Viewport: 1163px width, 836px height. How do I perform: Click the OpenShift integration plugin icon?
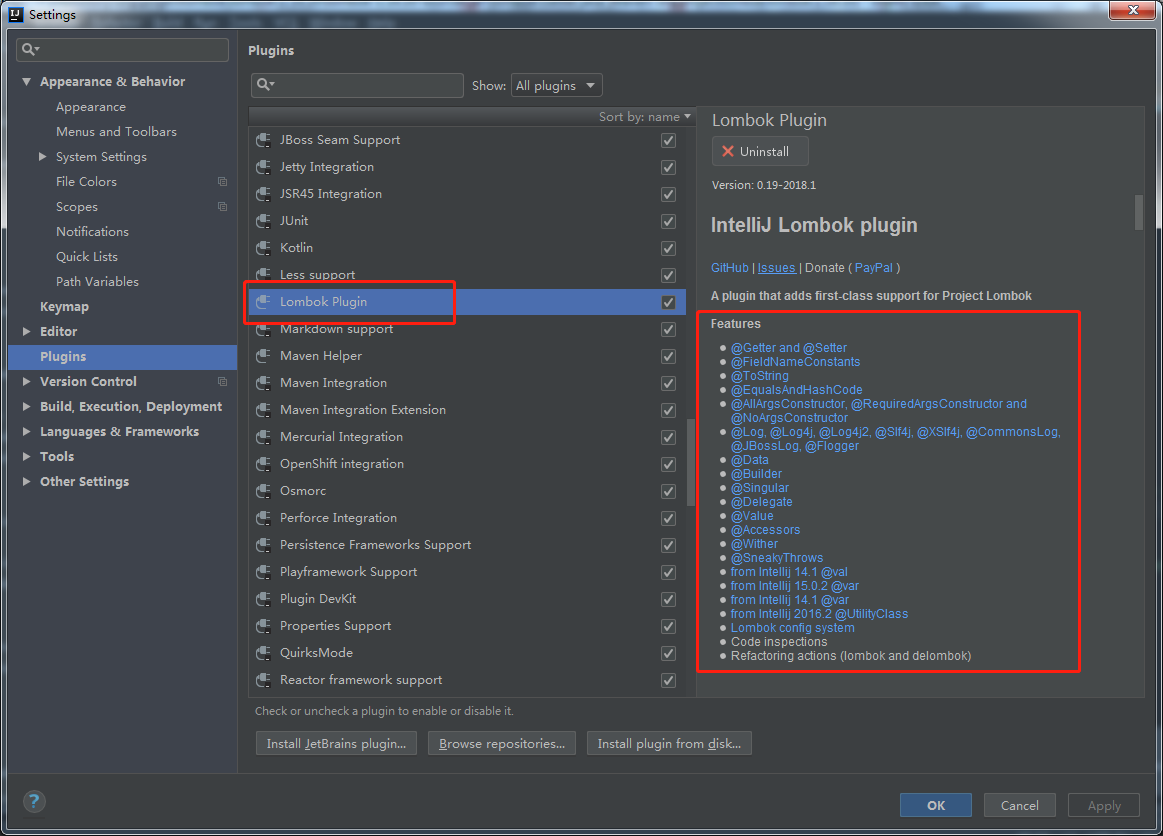click(263, 464)
